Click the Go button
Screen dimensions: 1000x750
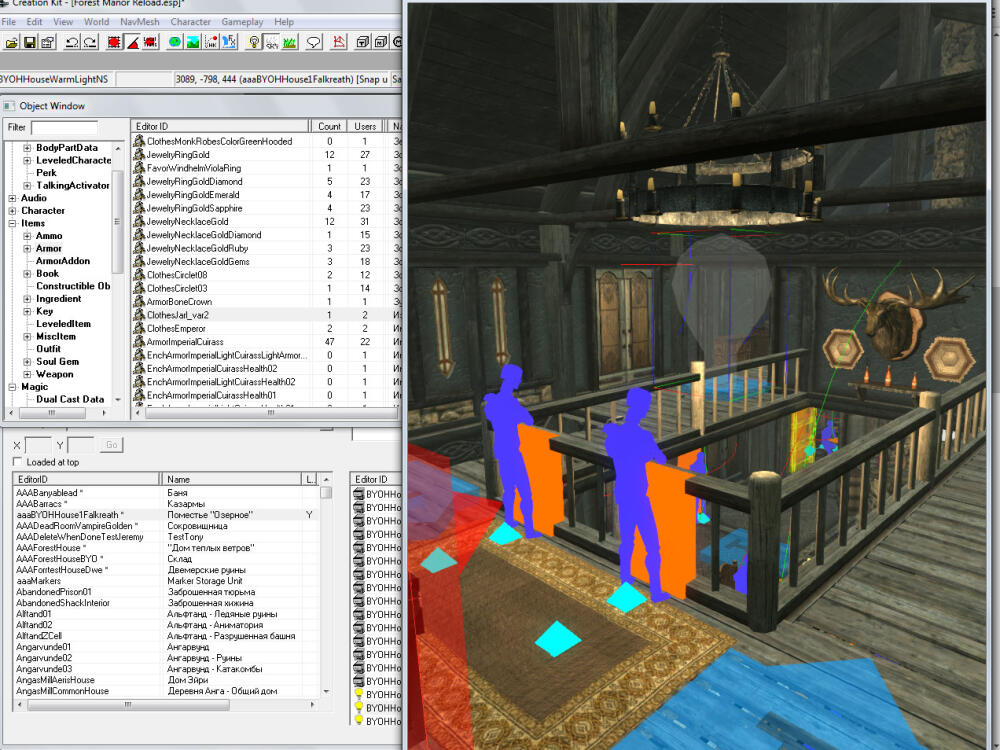(x=112, y=445)
